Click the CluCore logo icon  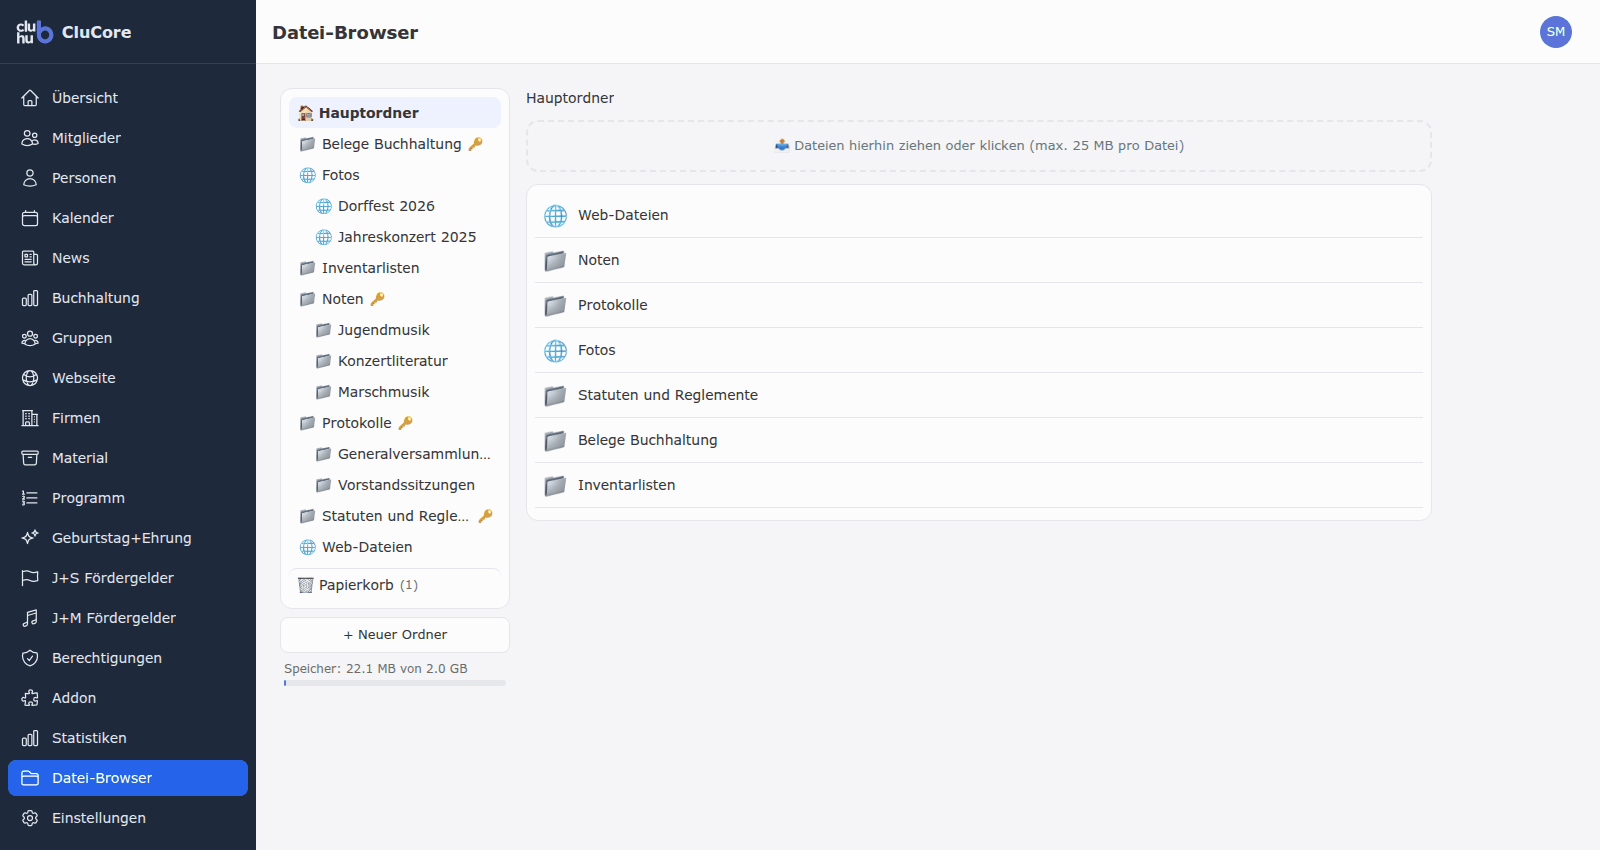pyautogui.click(x=34, y=32)
